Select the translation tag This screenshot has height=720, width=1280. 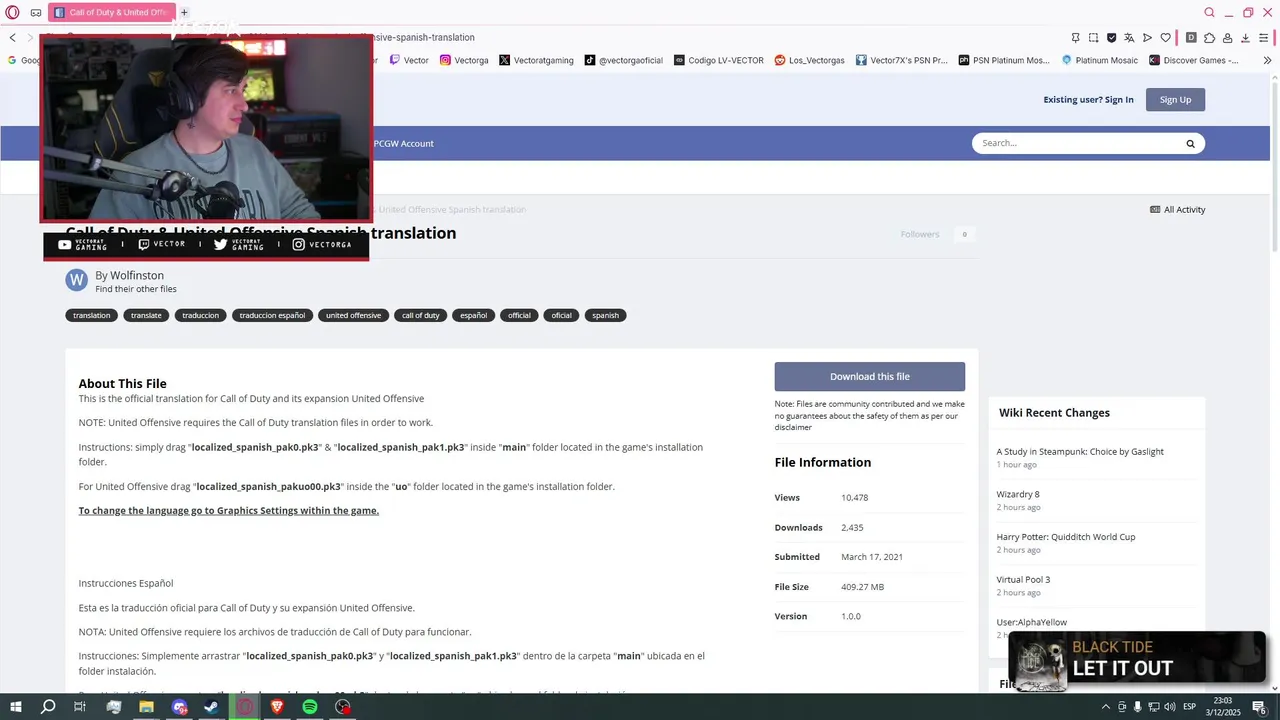pos(92,315)
